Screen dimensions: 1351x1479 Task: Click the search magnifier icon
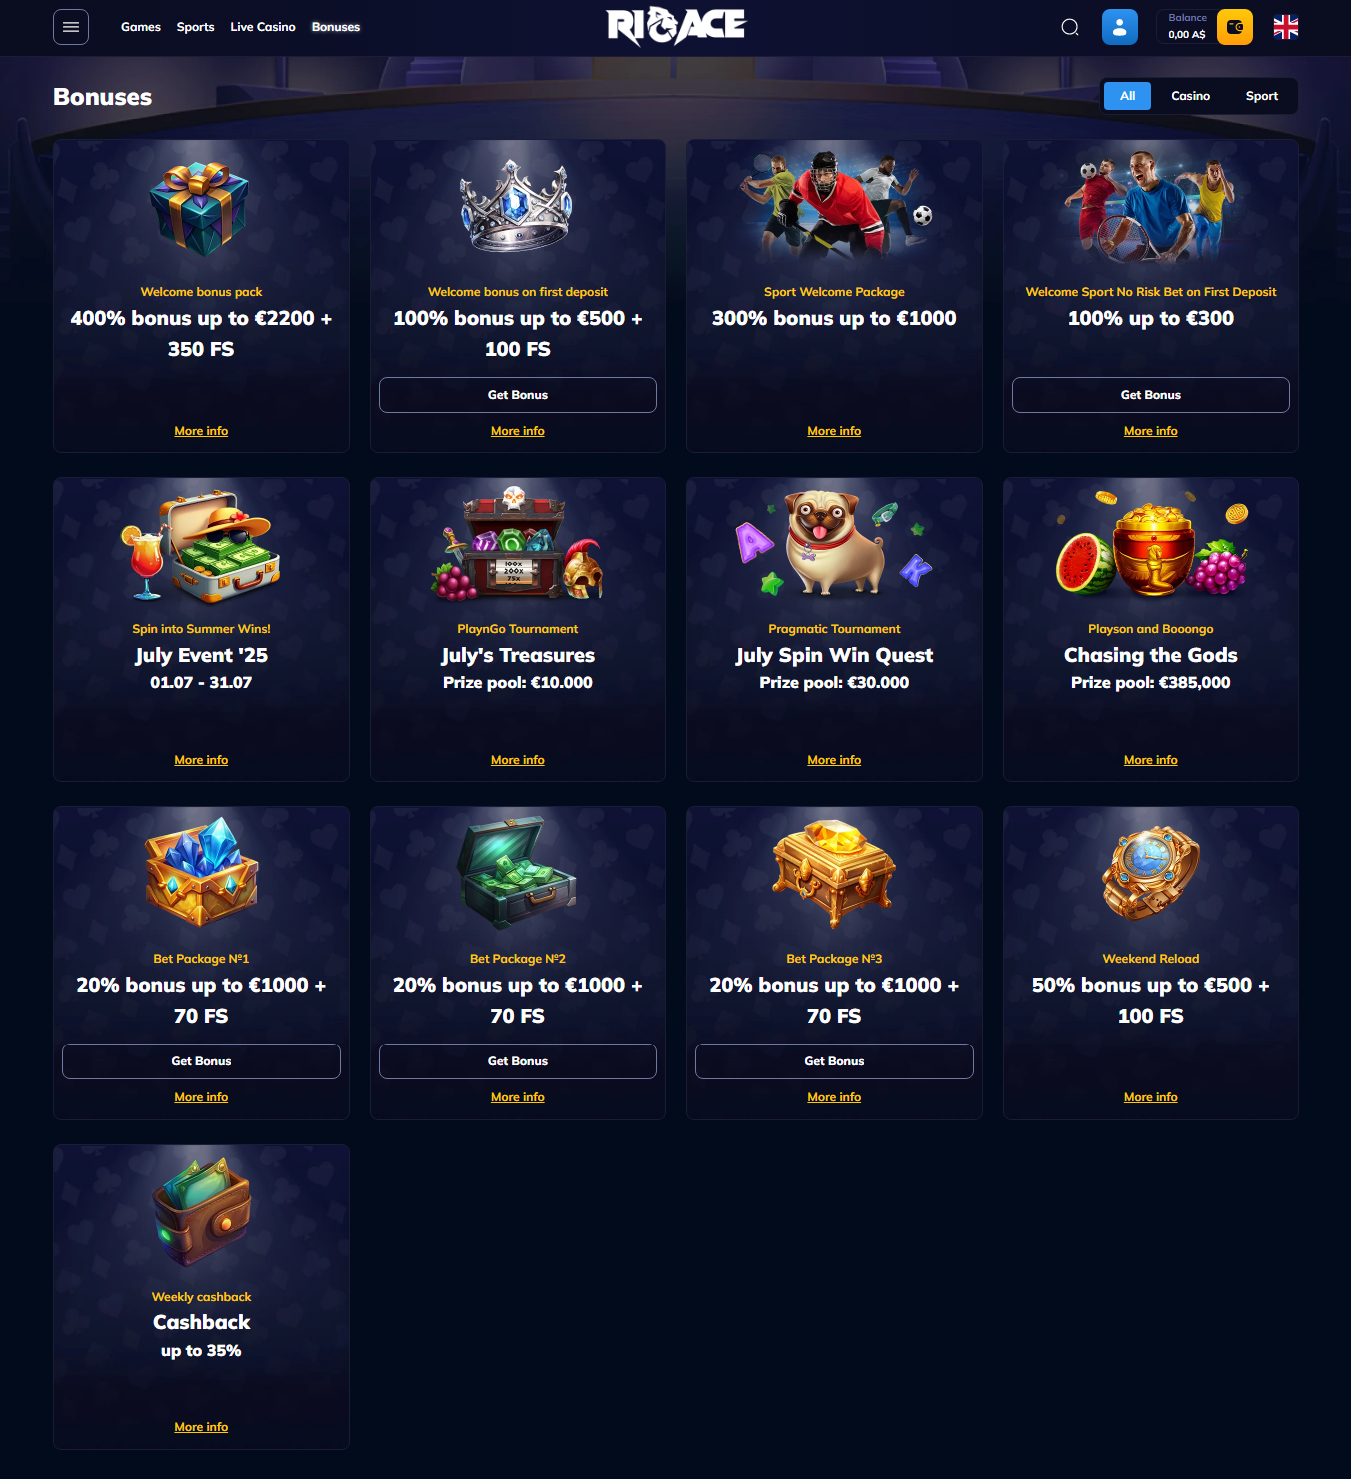tap(1070, 27)
